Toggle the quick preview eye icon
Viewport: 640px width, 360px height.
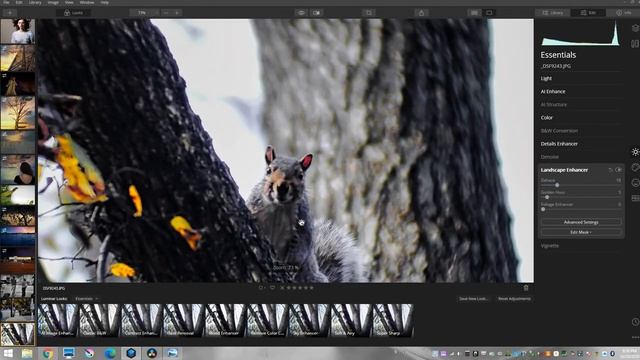[301, 13]
